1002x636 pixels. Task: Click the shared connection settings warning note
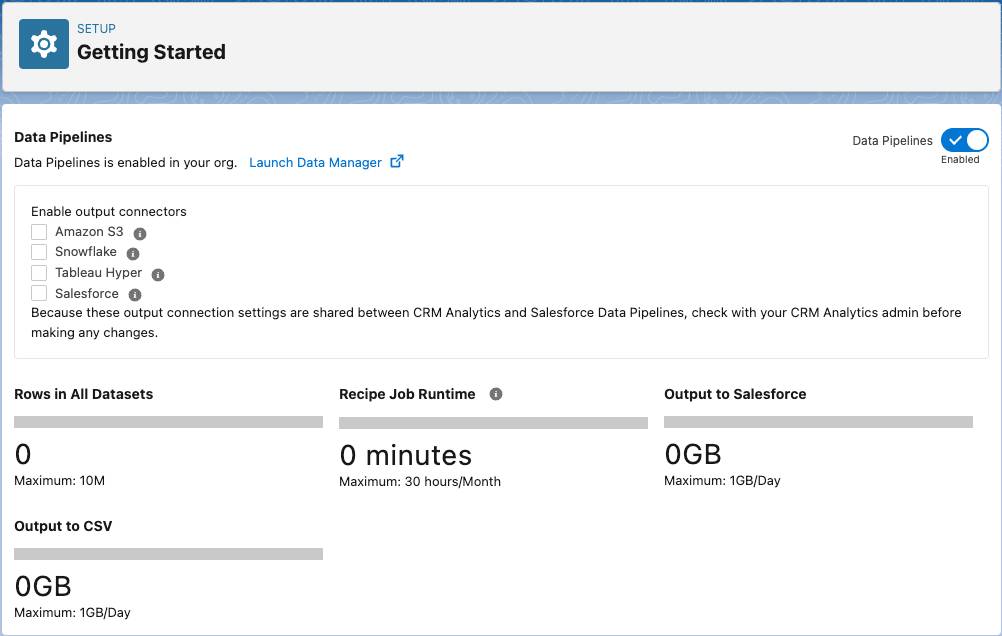496,323
